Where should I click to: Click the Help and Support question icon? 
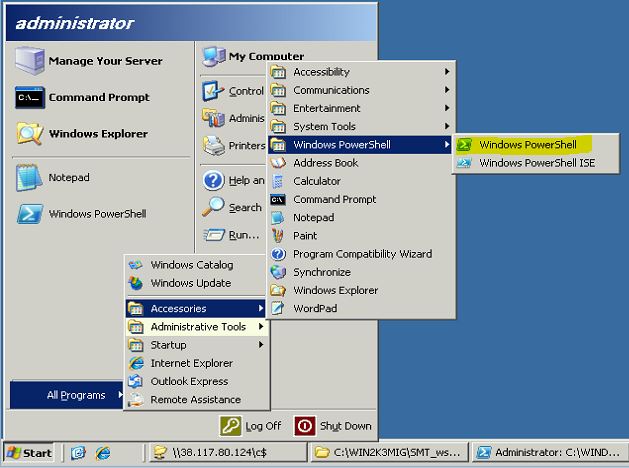point(213,180)
